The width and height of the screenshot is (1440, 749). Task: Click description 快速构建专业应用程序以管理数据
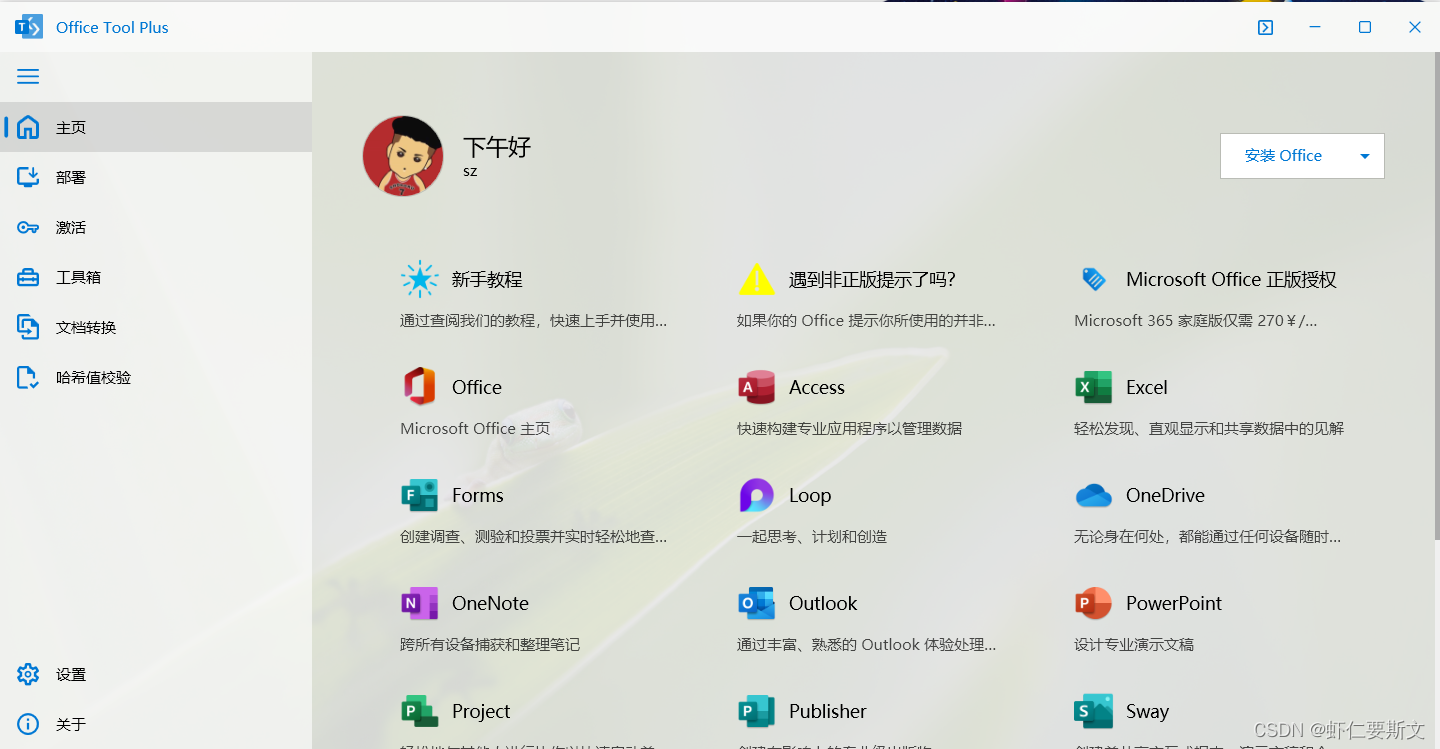pos(849,428)
